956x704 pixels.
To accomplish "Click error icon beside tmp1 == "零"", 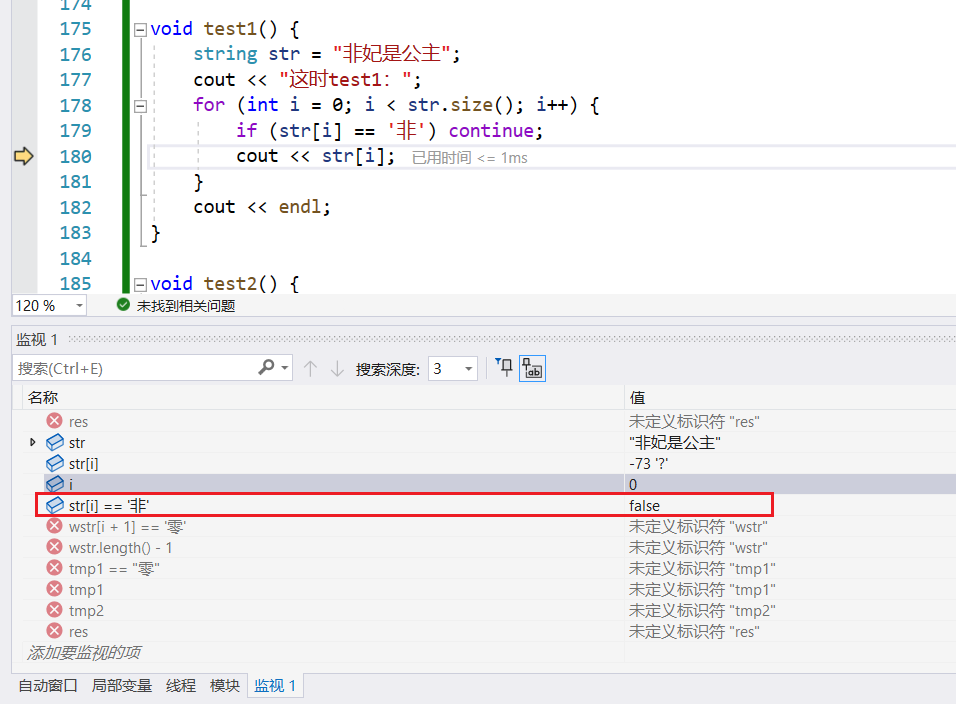I will (x=54, y=568).
